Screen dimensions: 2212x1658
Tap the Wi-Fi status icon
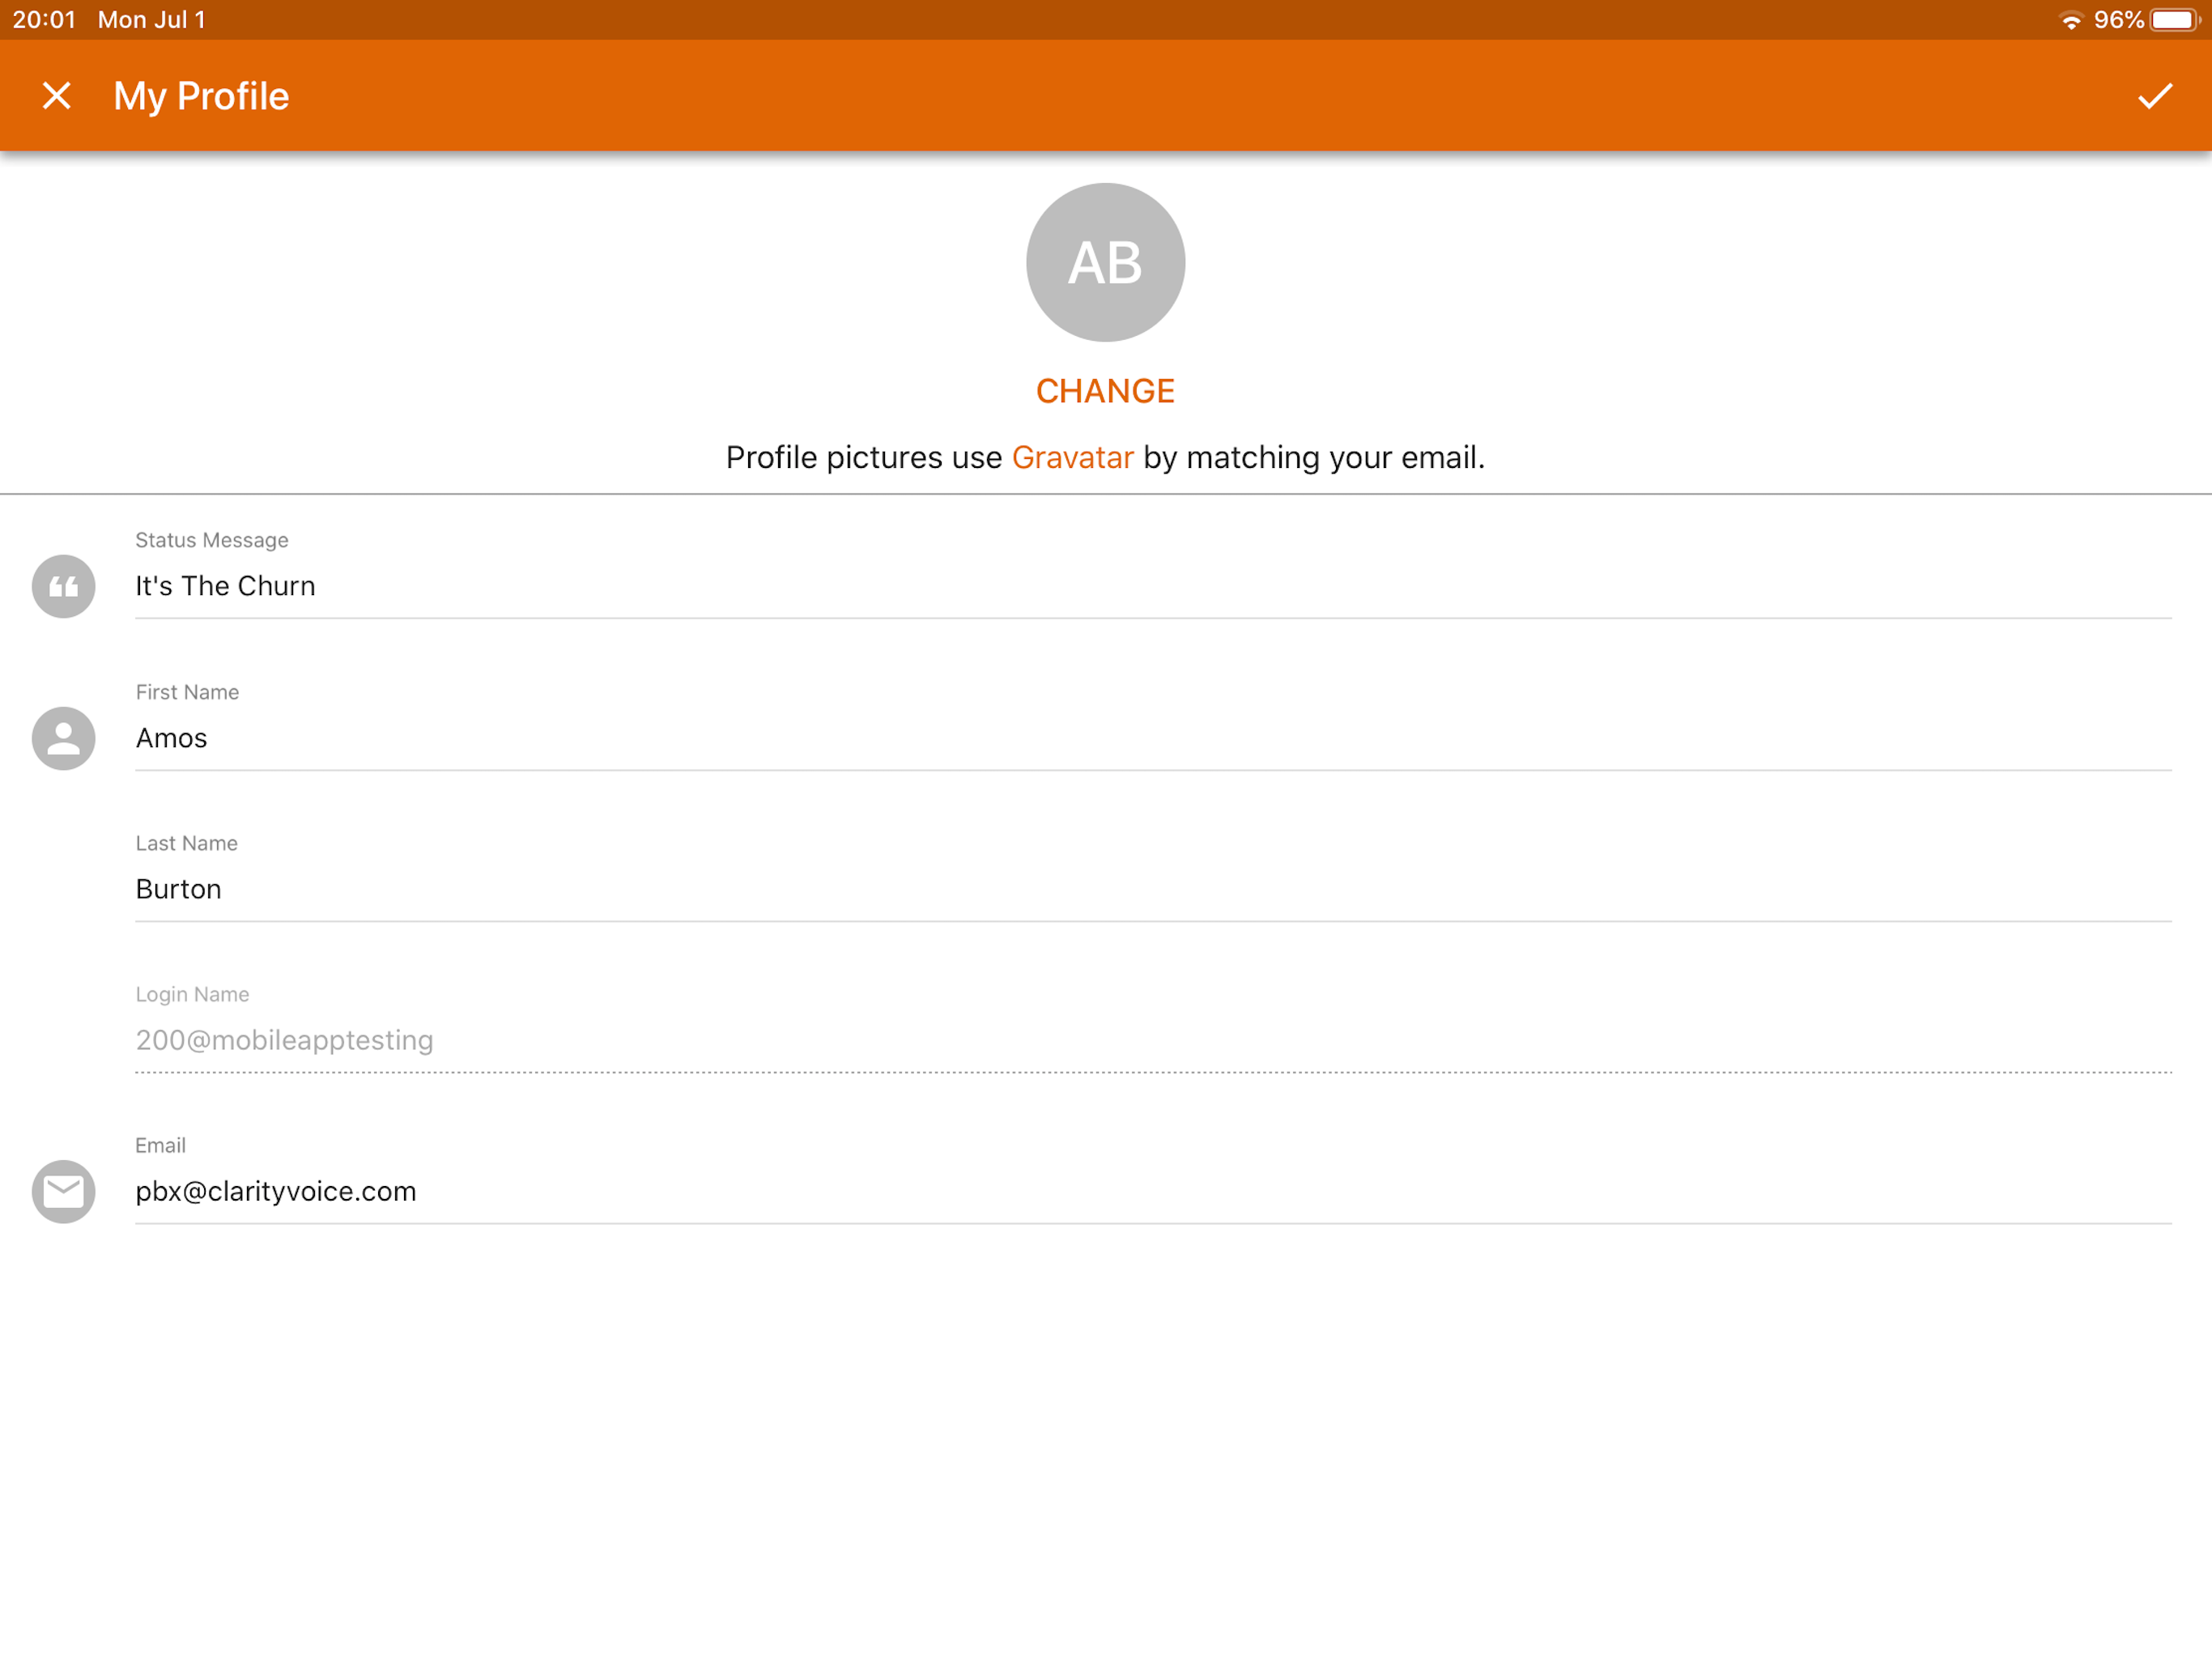pyautogui.click(x=2071, y=20)
